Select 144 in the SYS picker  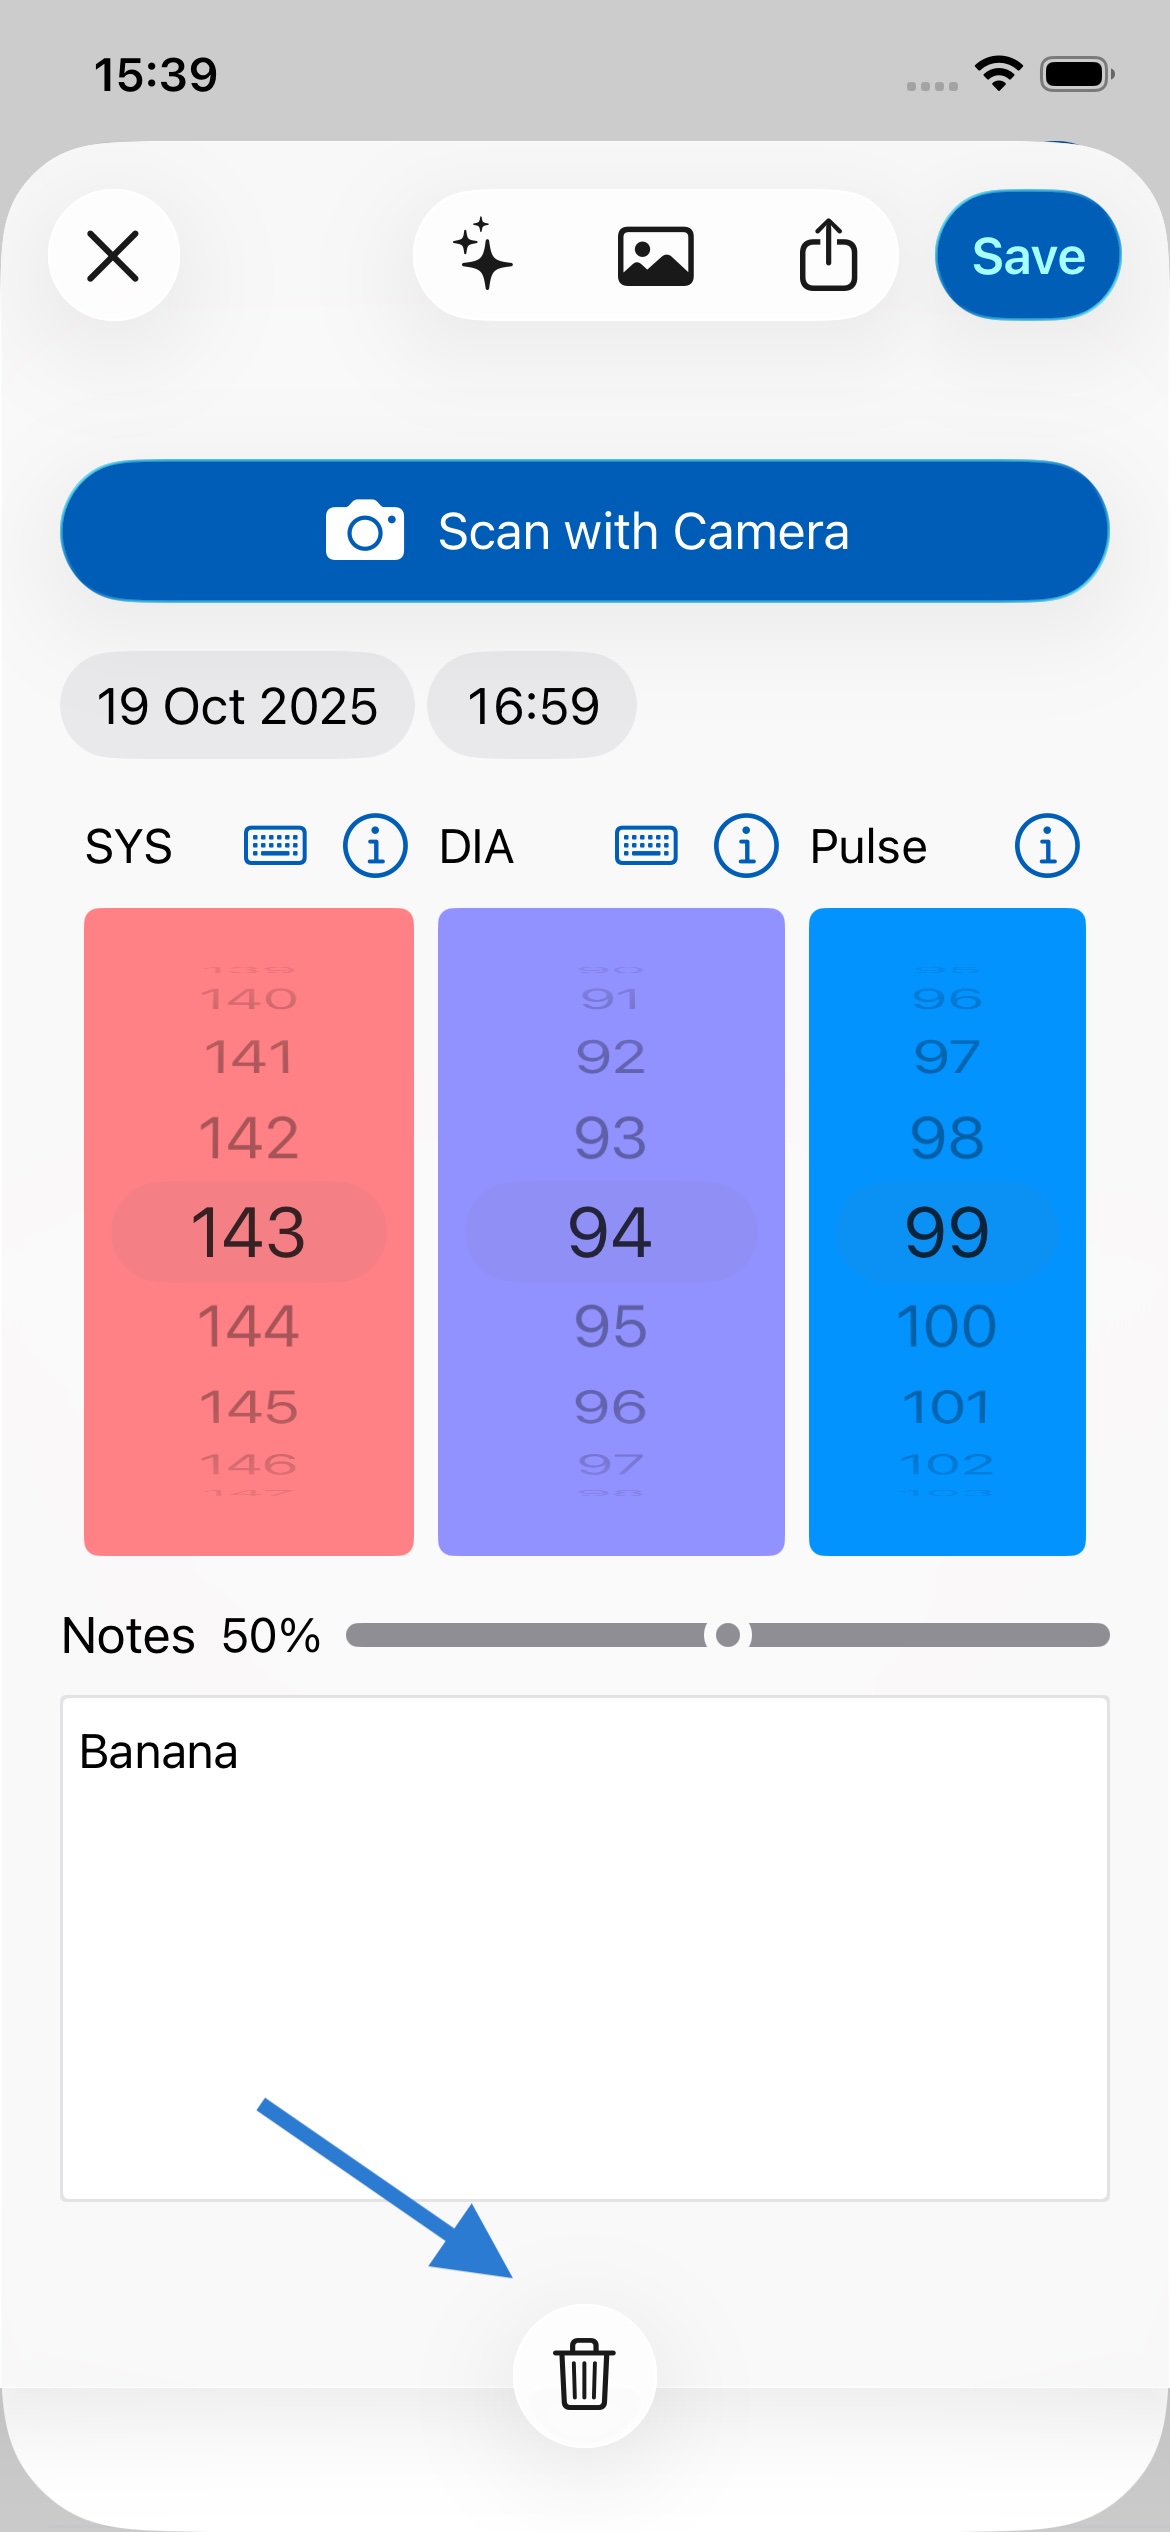[x=248, y=1326]
